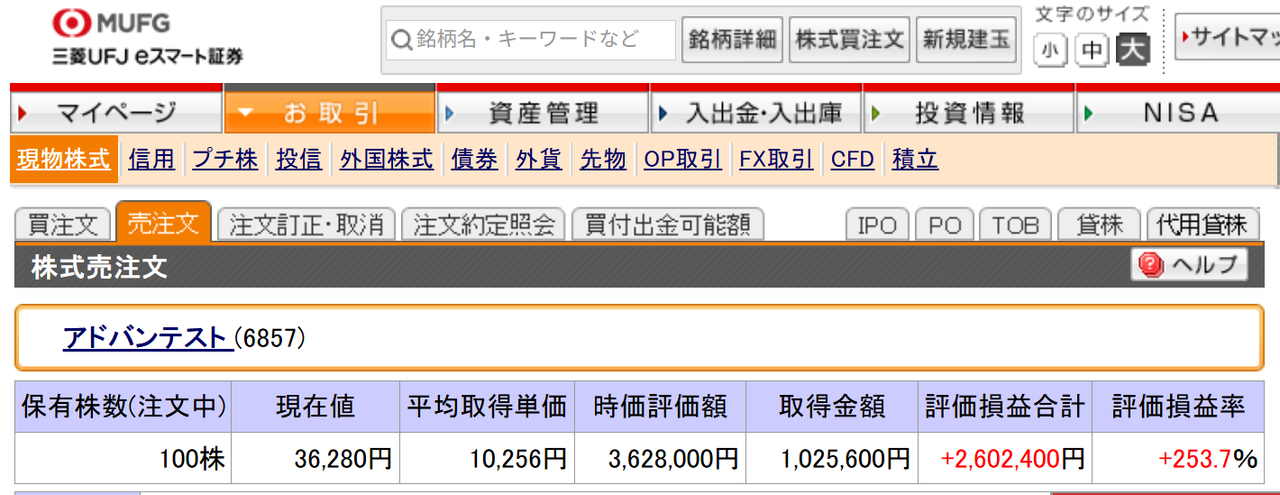The width and height of the screenshot is (1280, 495).
Task: Switch to the 注文訂正・取消 tab
Action: point(307,224)
